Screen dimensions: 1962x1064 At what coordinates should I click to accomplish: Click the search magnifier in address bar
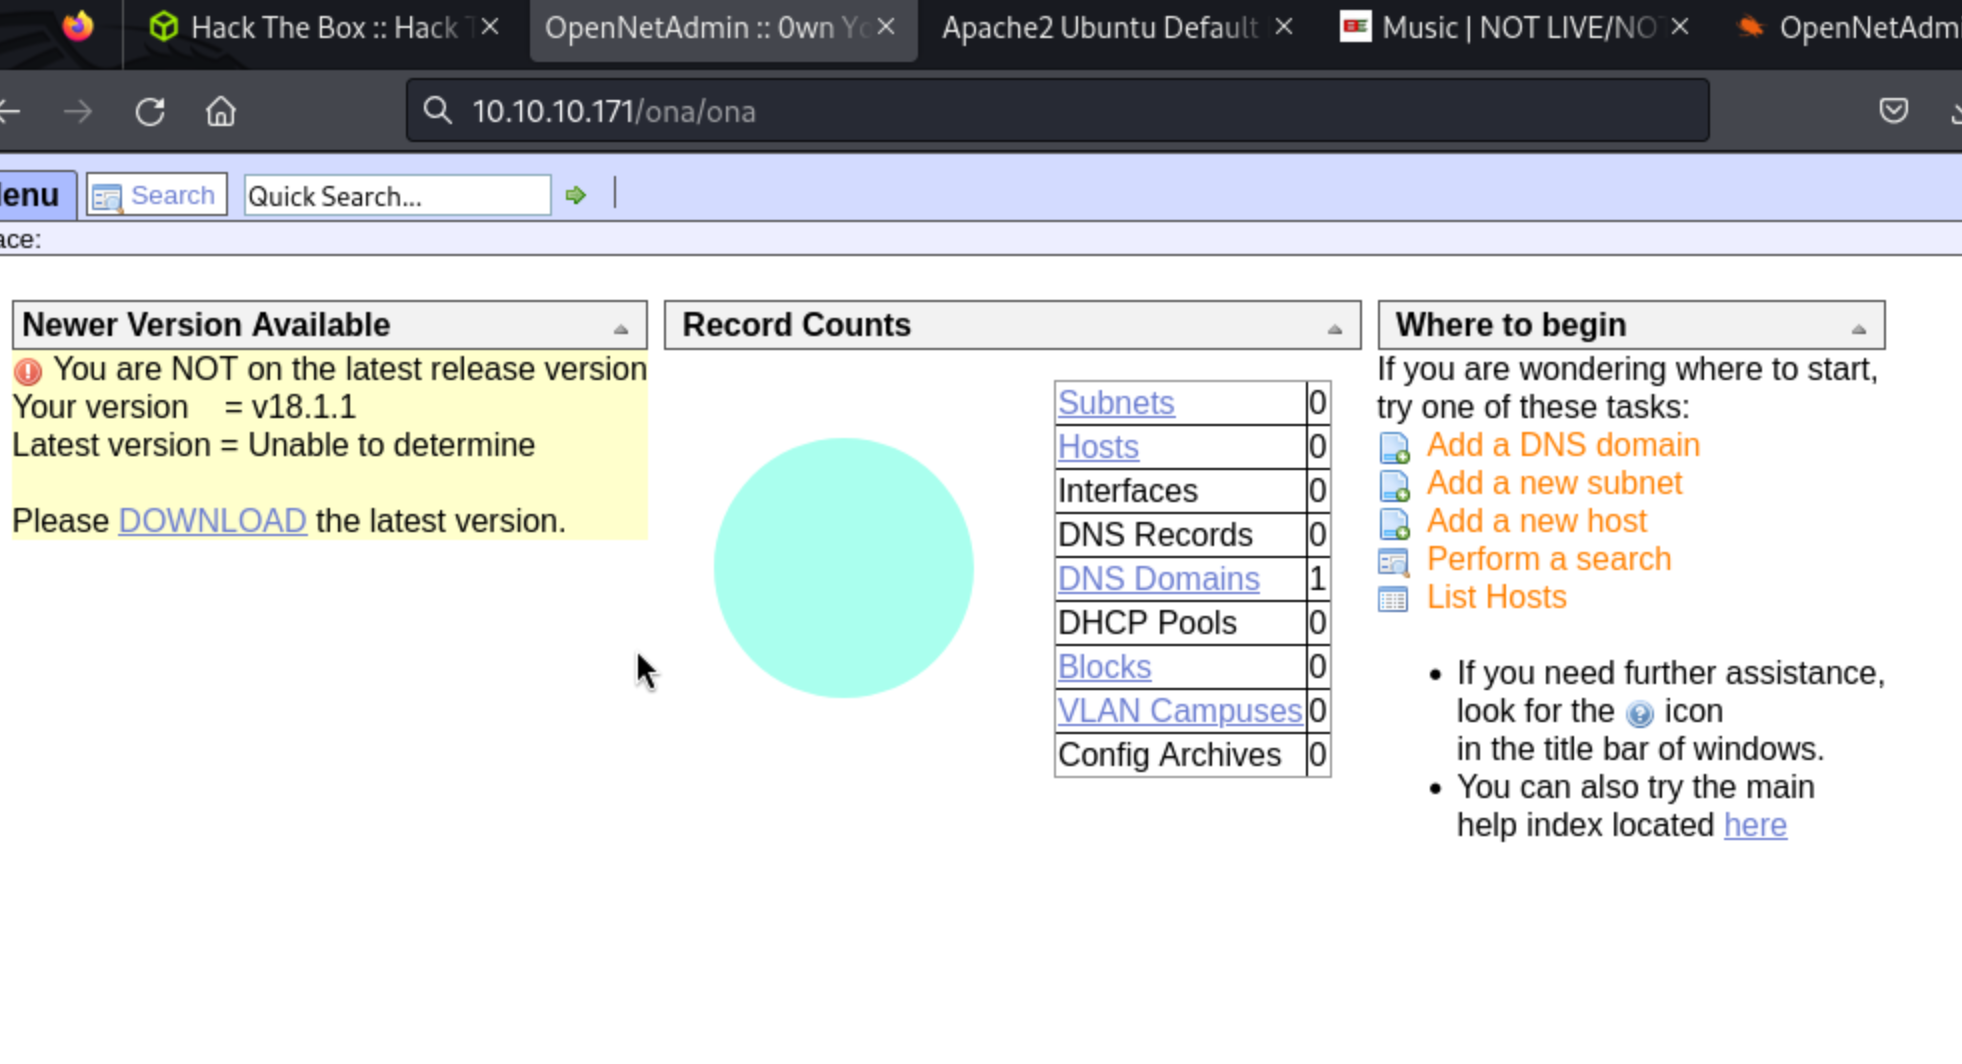point(438,110)
